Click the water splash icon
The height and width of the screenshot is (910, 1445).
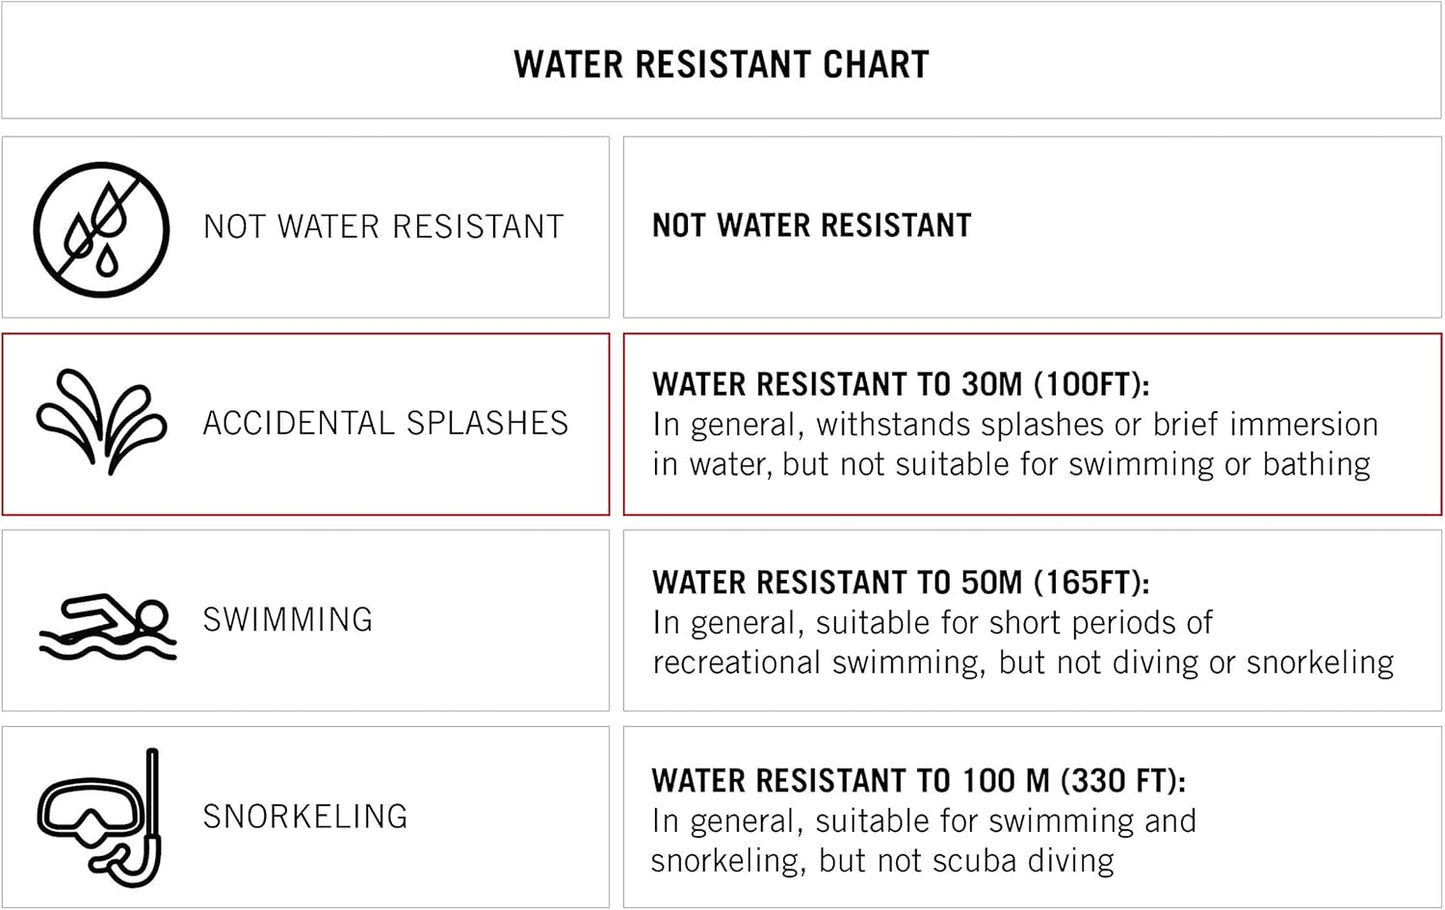tap(101, 421)
